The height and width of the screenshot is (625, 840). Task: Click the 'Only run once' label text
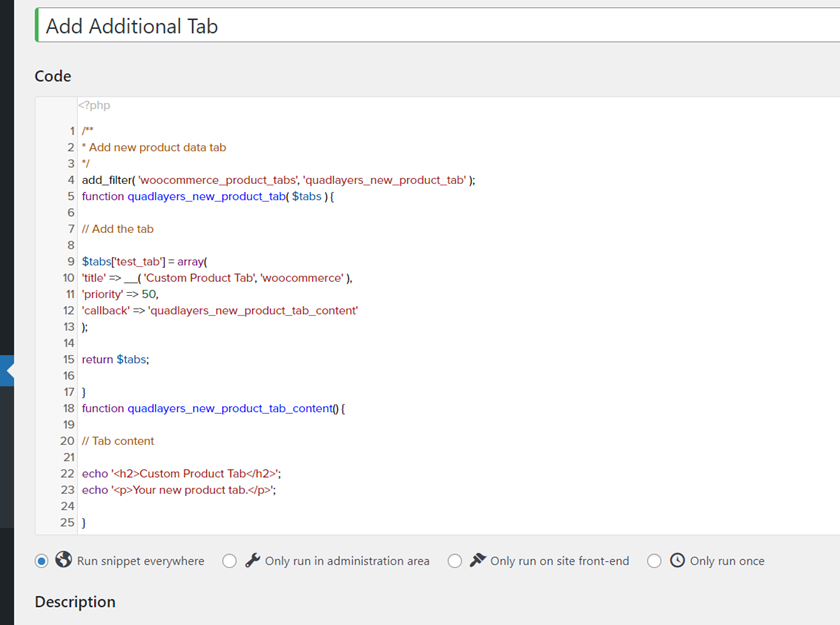pos(727,561)
